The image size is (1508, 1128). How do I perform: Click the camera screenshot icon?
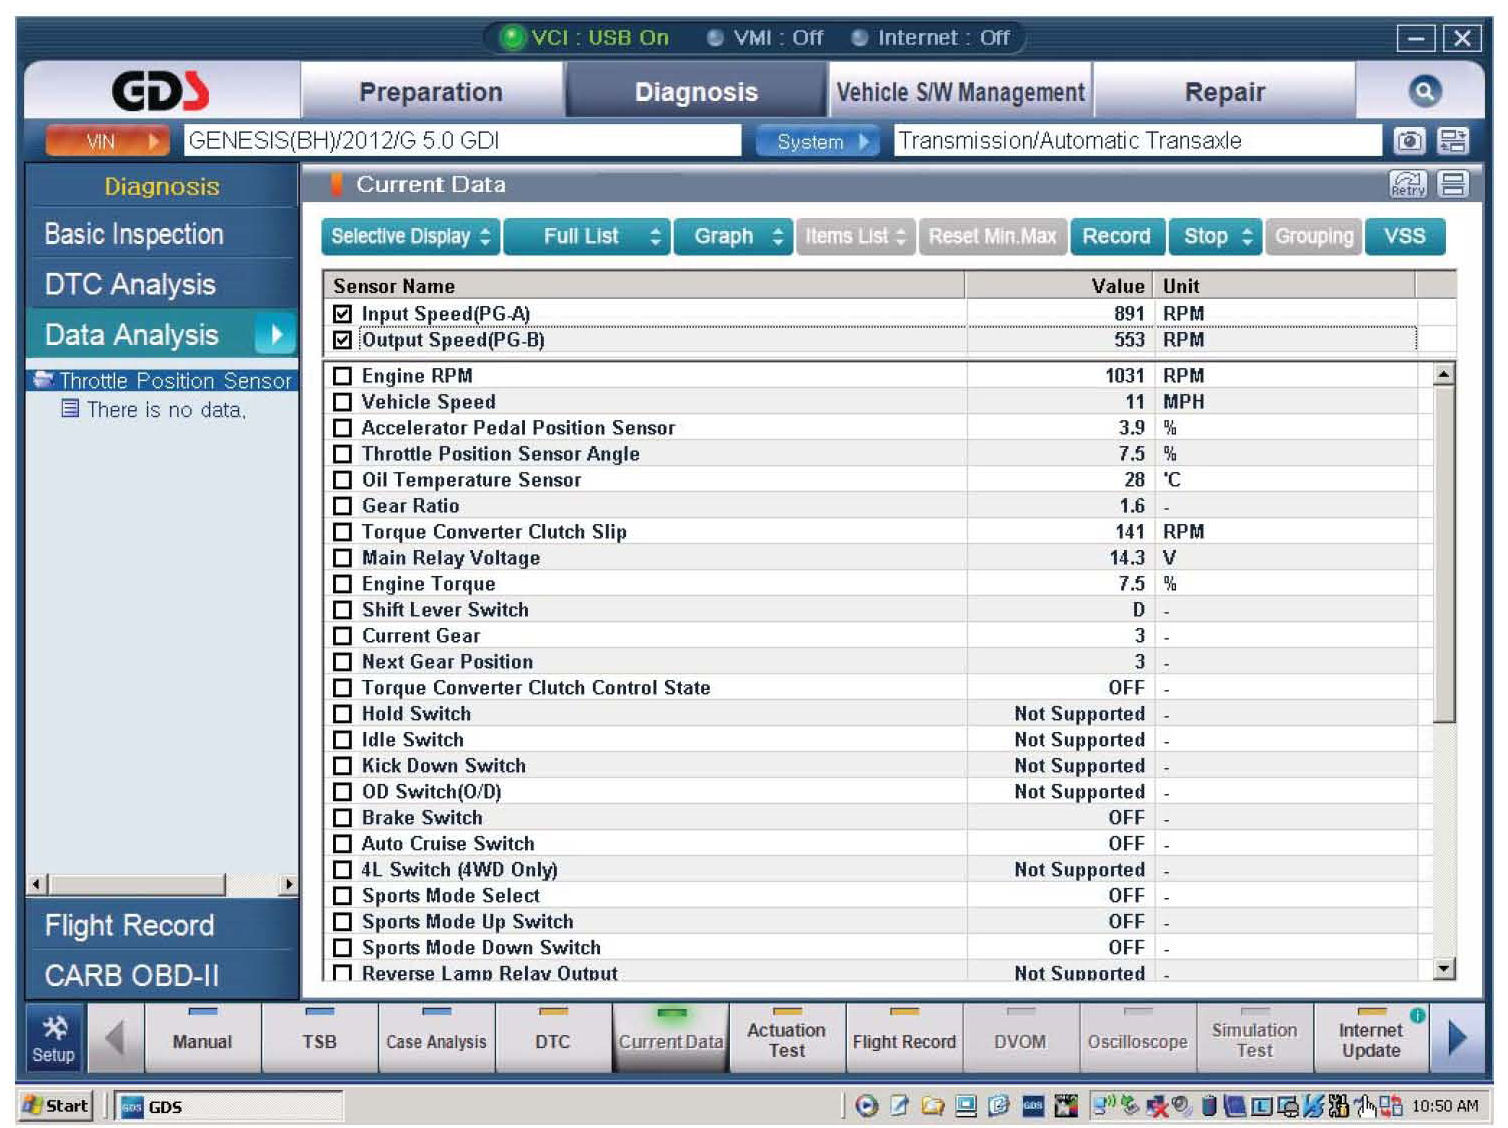tap(1409, 141)
